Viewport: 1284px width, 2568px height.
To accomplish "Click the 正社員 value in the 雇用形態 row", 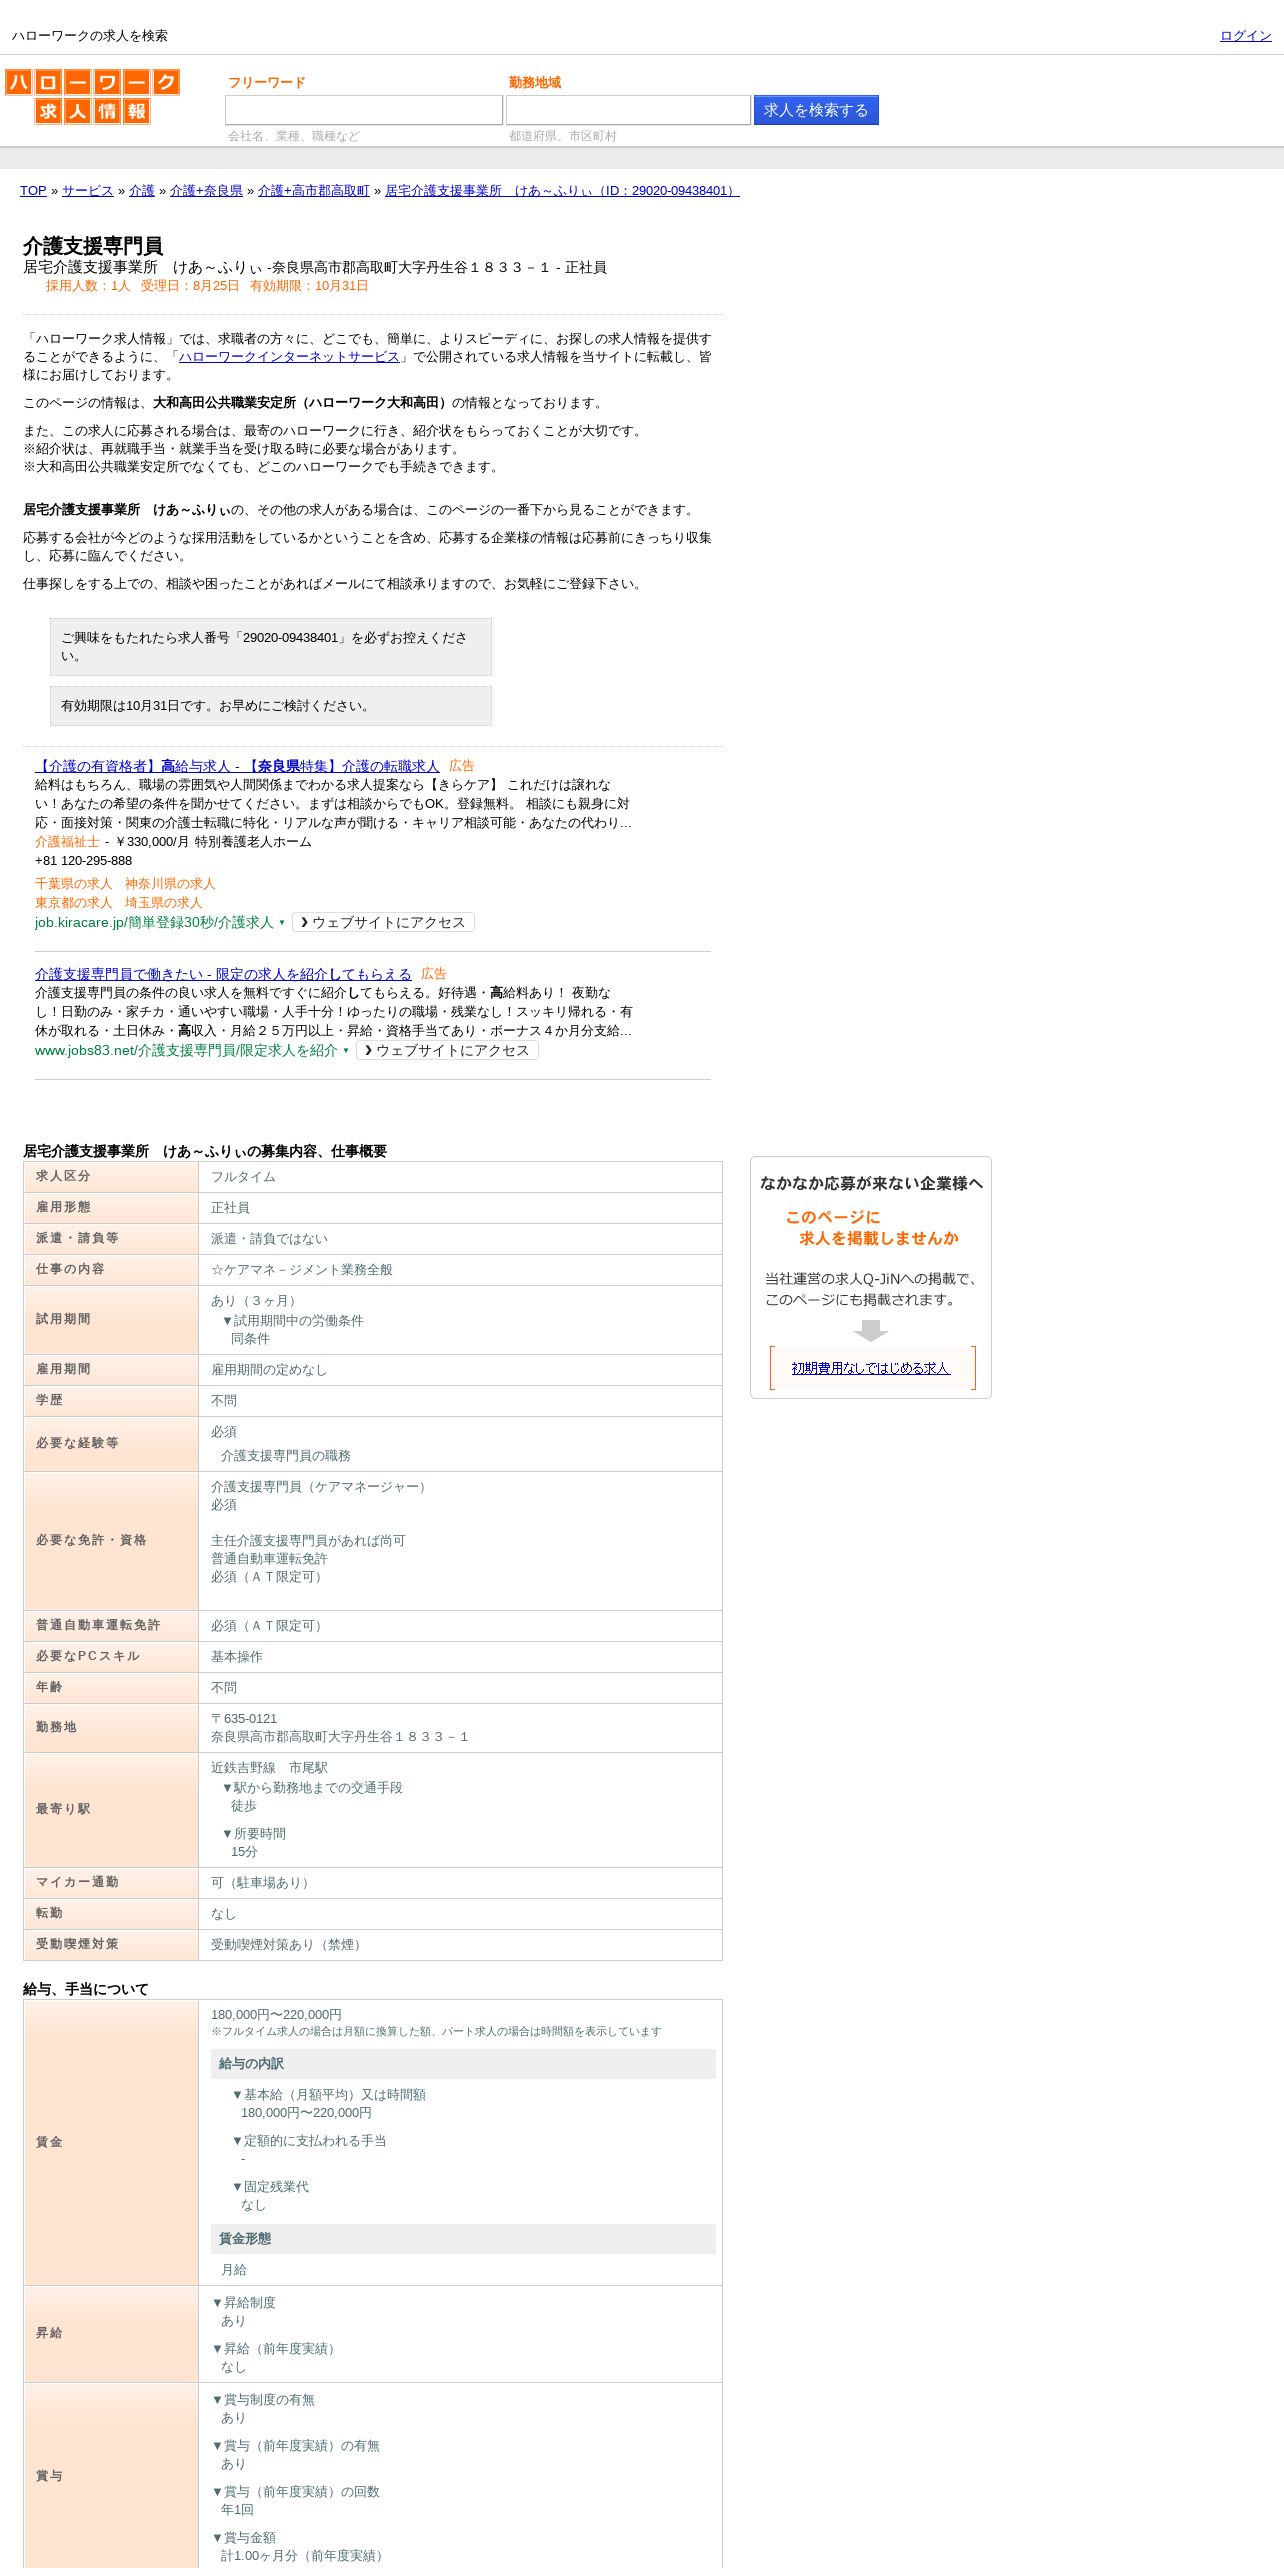I will 230,1208.
